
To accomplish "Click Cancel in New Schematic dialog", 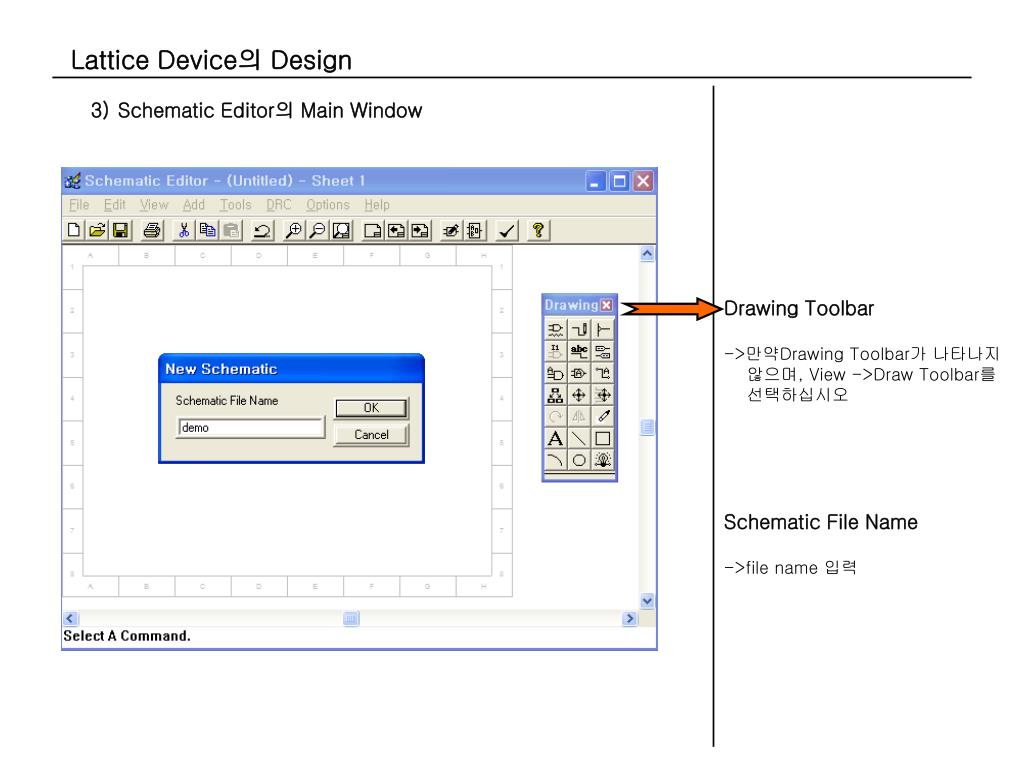I will point(371,435).
